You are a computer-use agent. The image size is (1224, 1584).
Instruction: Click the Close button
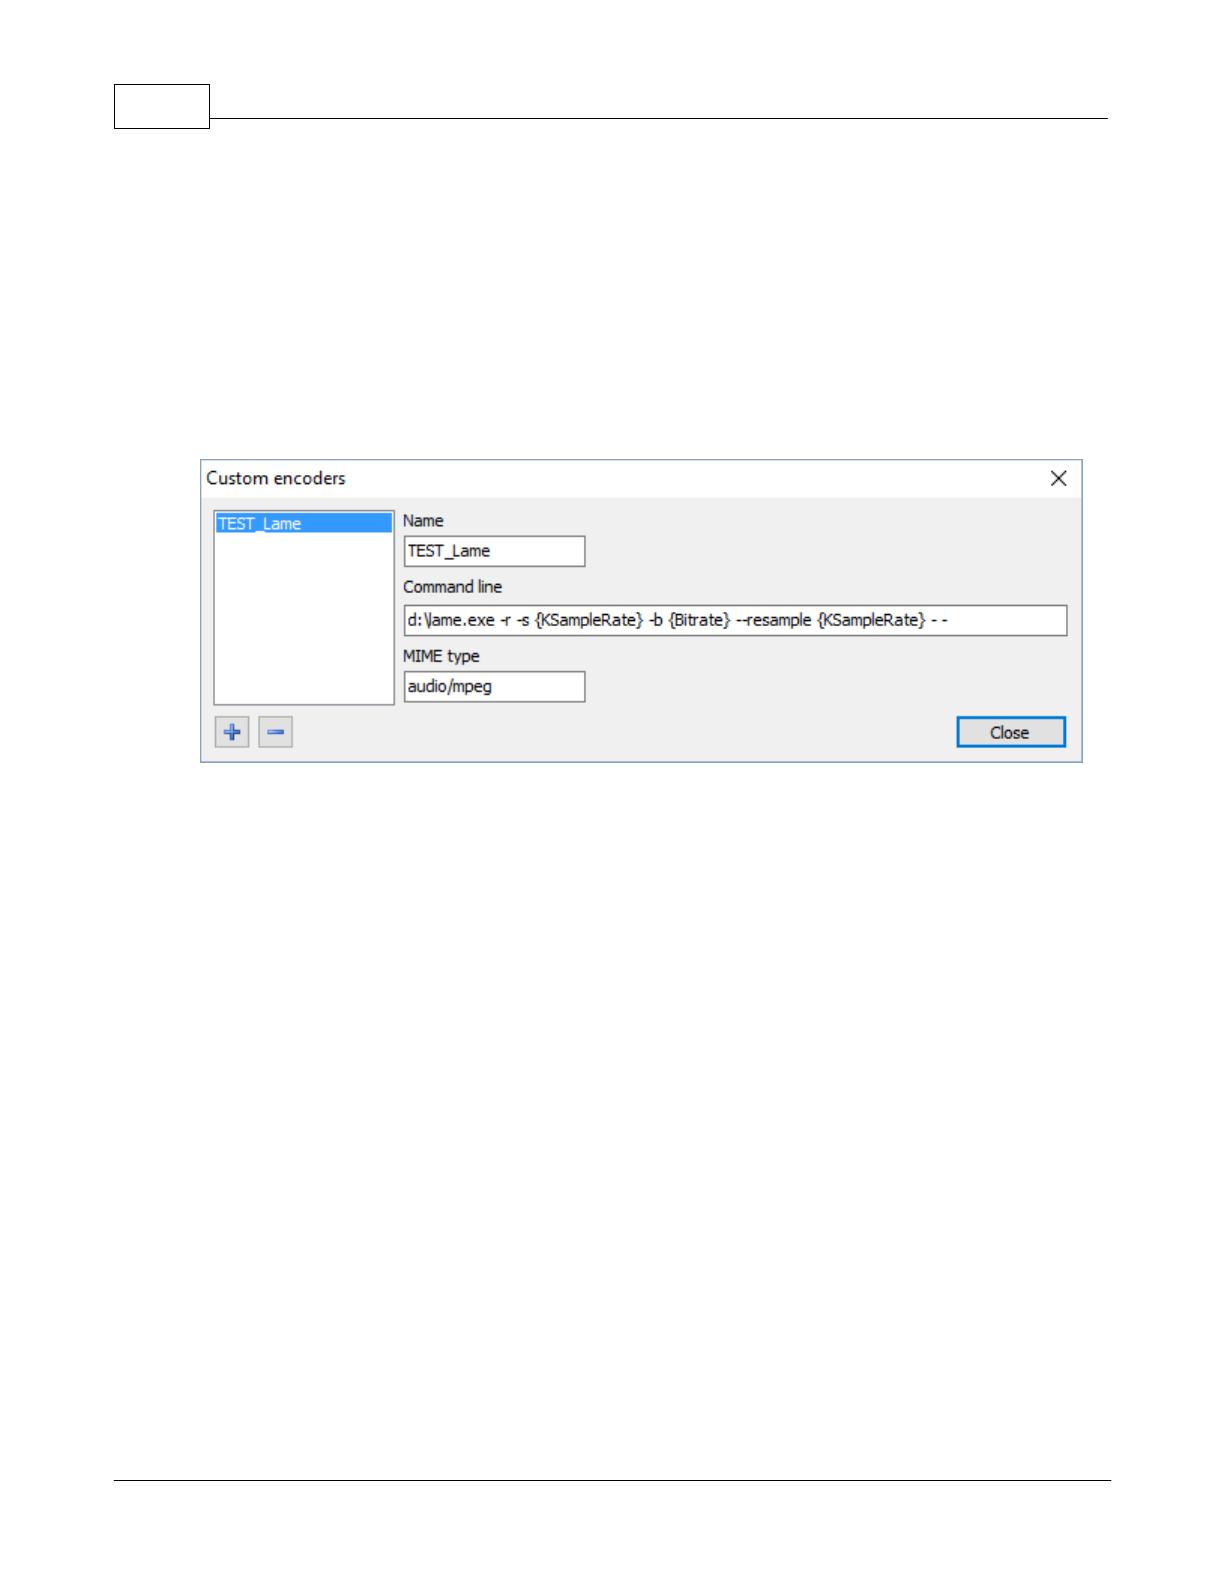1010,732
